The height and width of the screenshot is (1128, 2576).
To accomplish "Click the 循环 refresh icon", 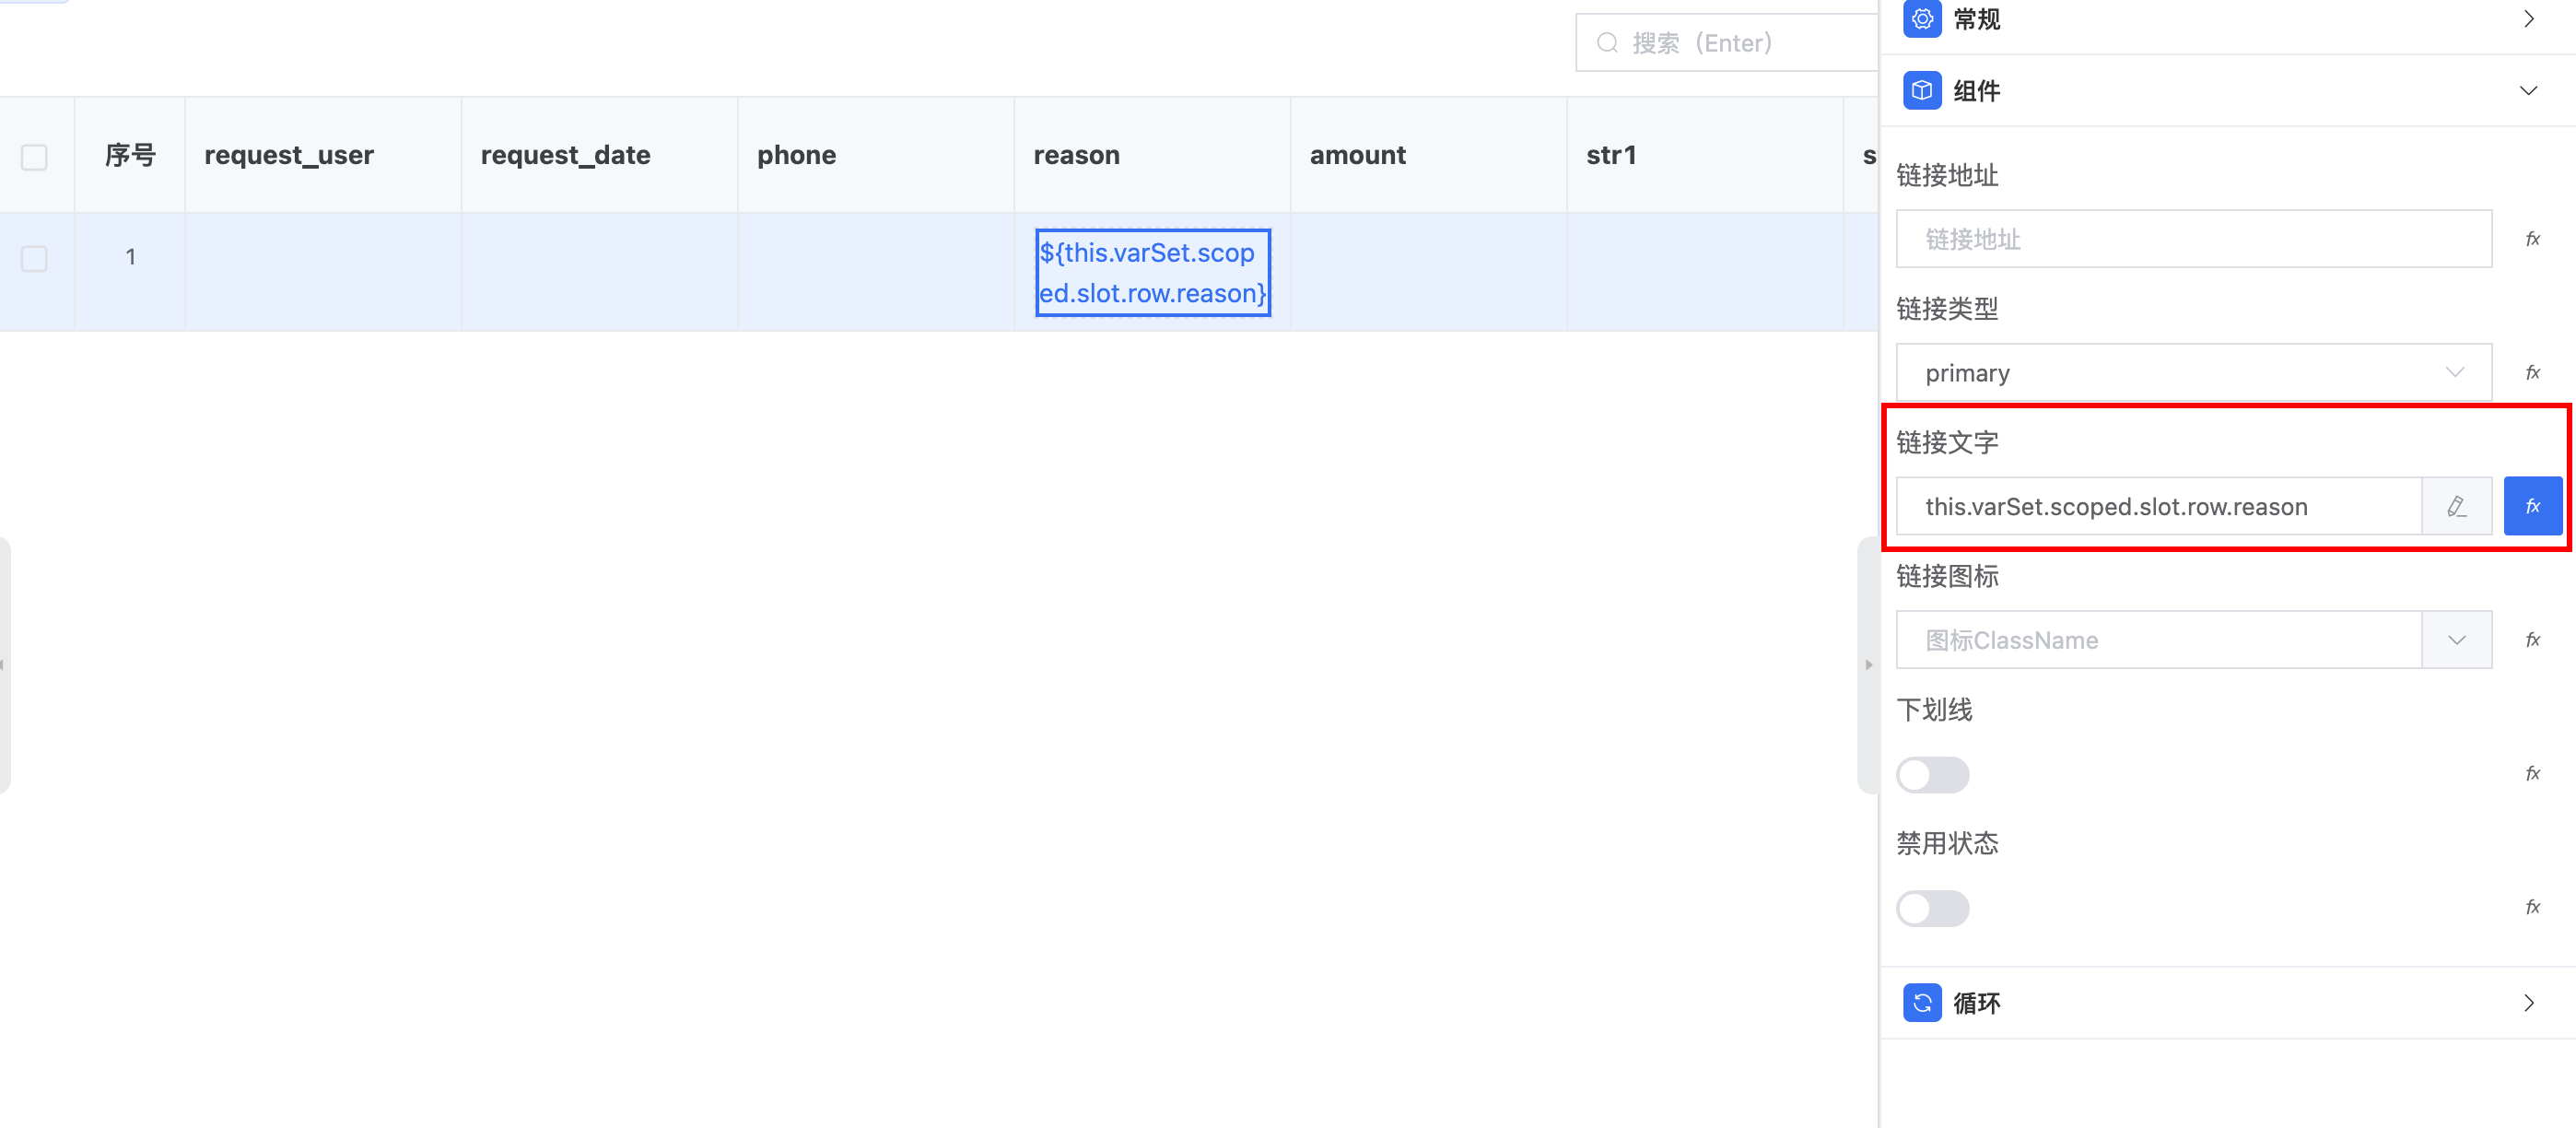I will pyautogui.click(x=1921, y=1003).
